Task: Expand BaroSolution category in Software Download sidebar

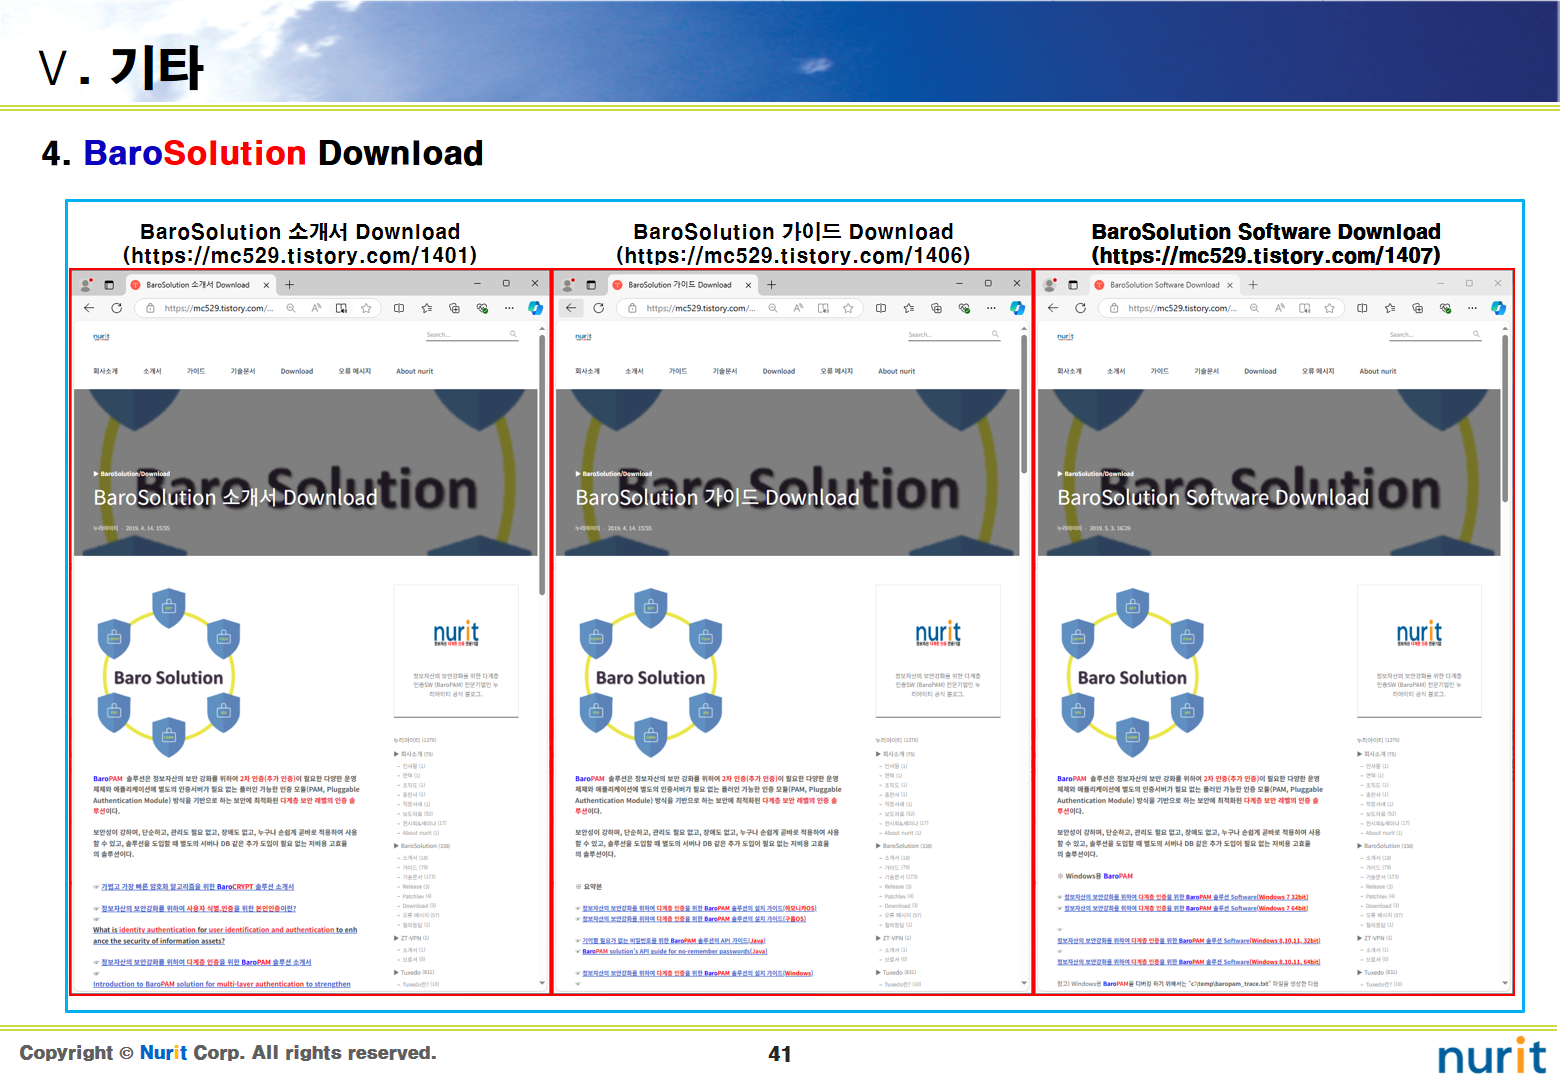Action: tap(1385, 846)
